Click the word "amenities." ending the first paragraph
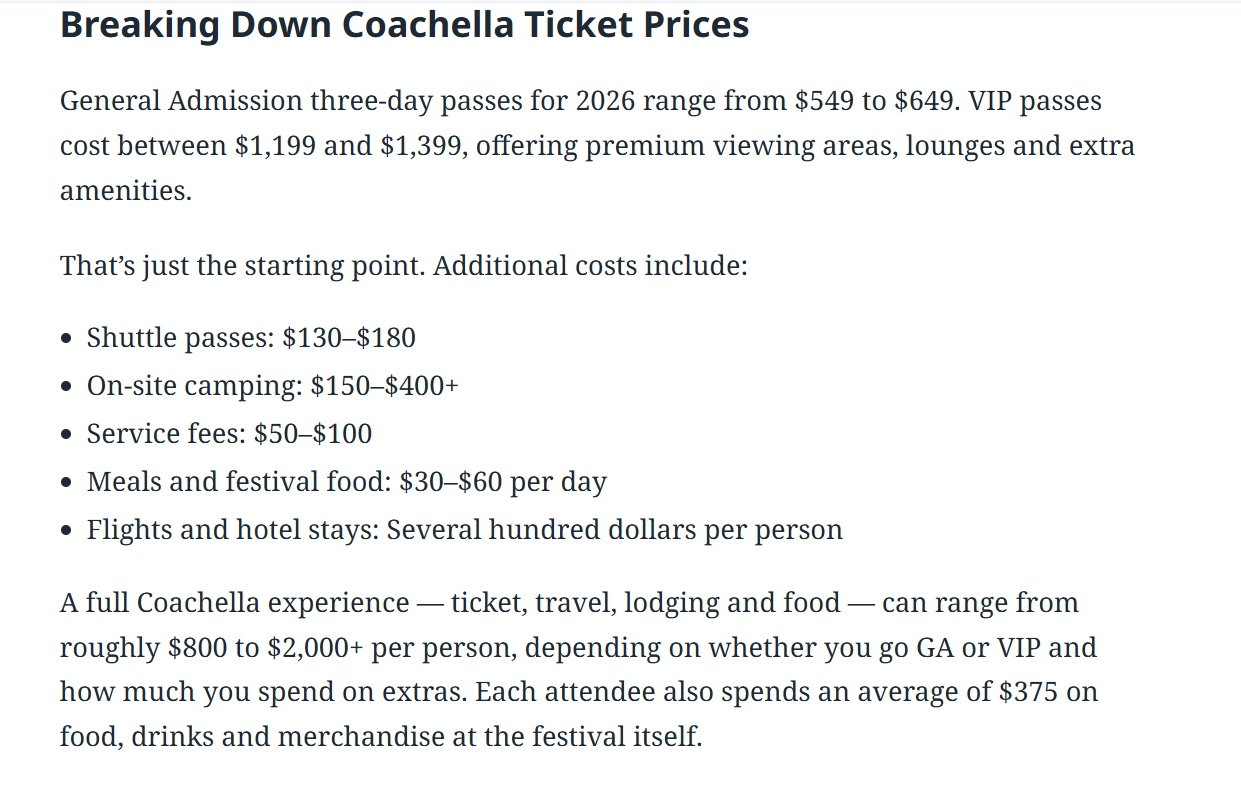 (125, 190)
